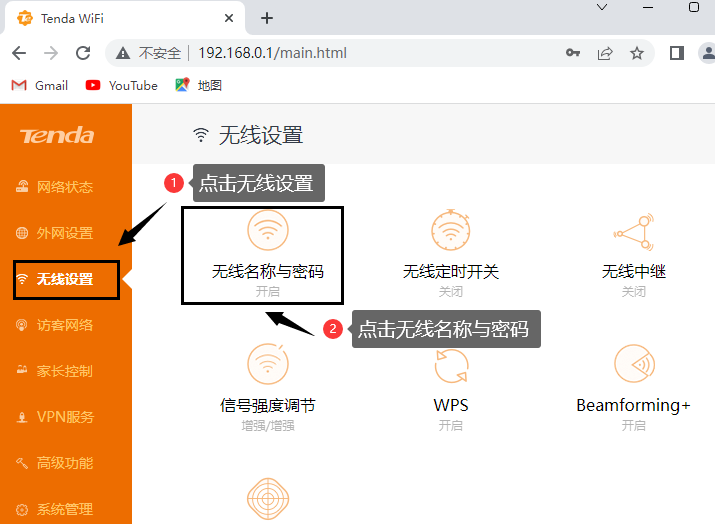Screen dimensions: 715x524
Task: Open the 无线中继 wireless repeater icon
Action: click(634, 232)
